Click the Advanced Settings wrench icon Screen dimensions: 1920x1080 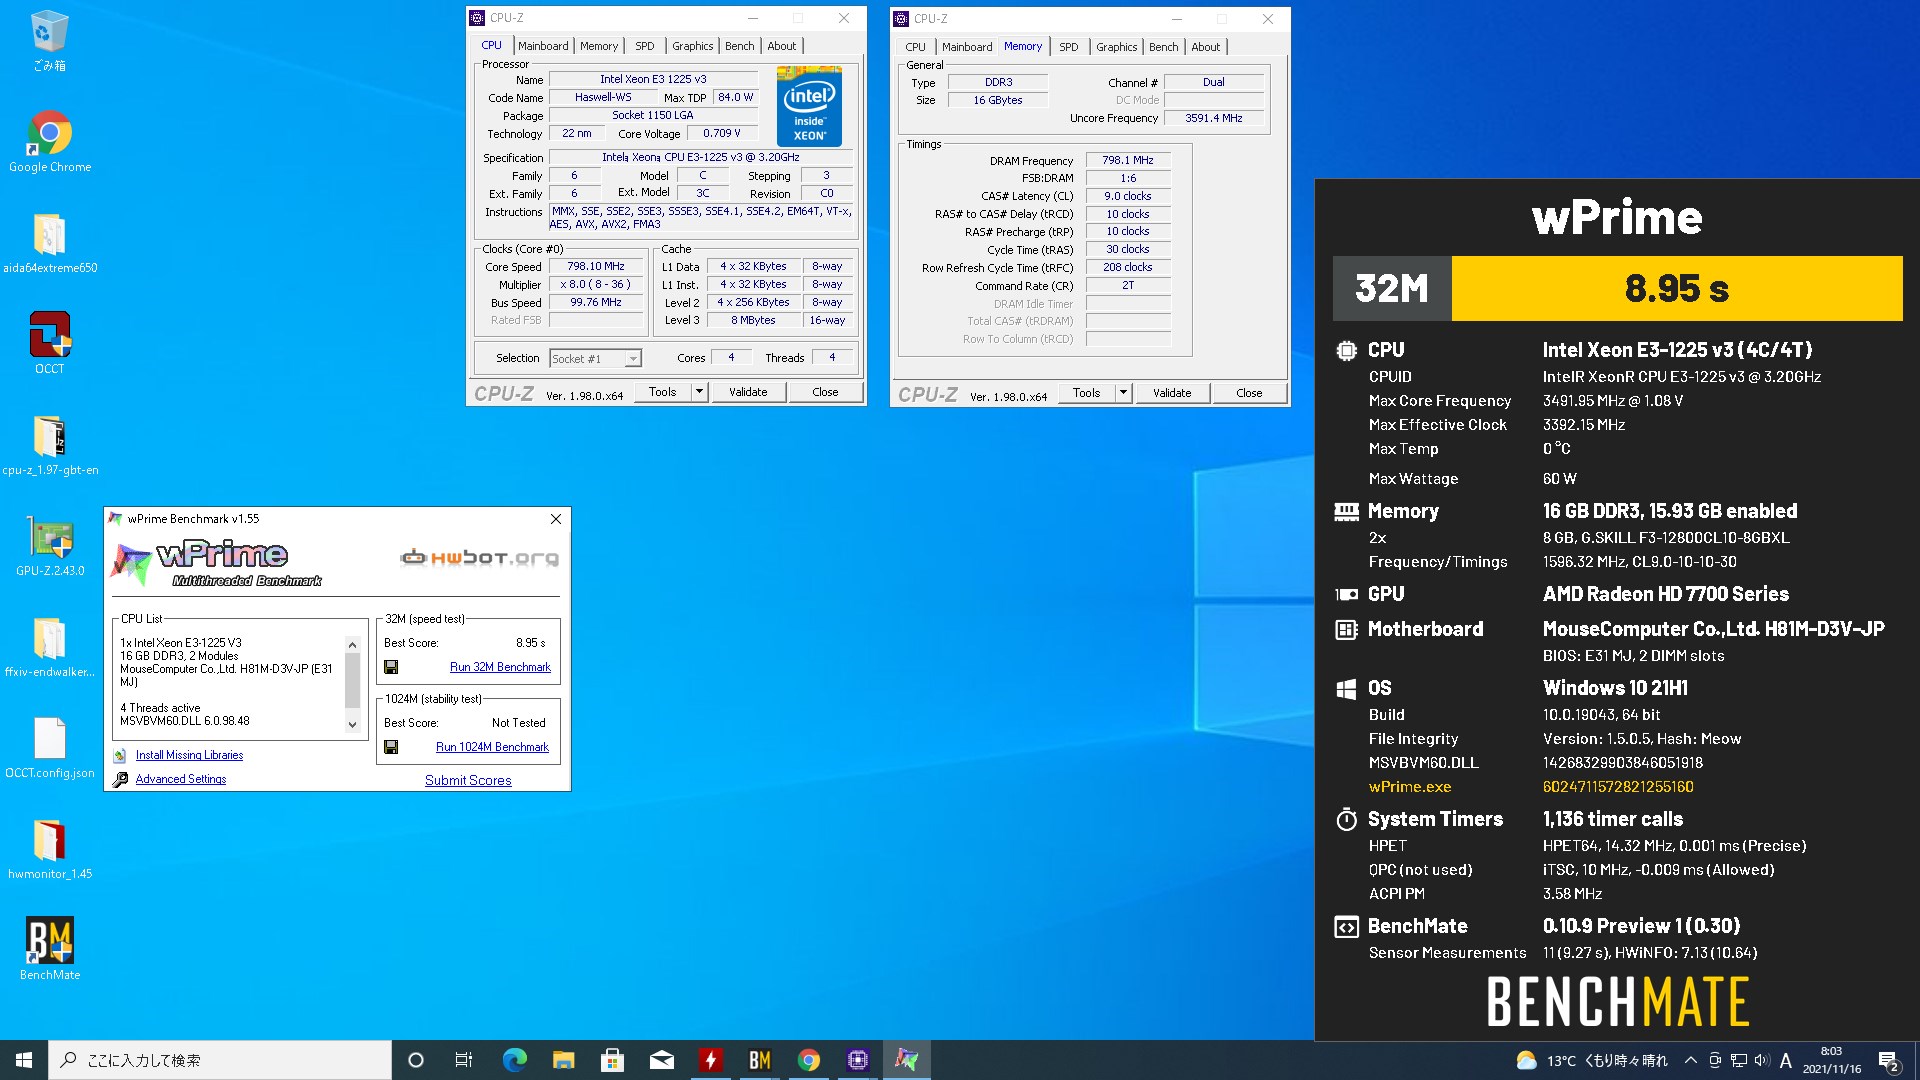[x=120, y=780]
